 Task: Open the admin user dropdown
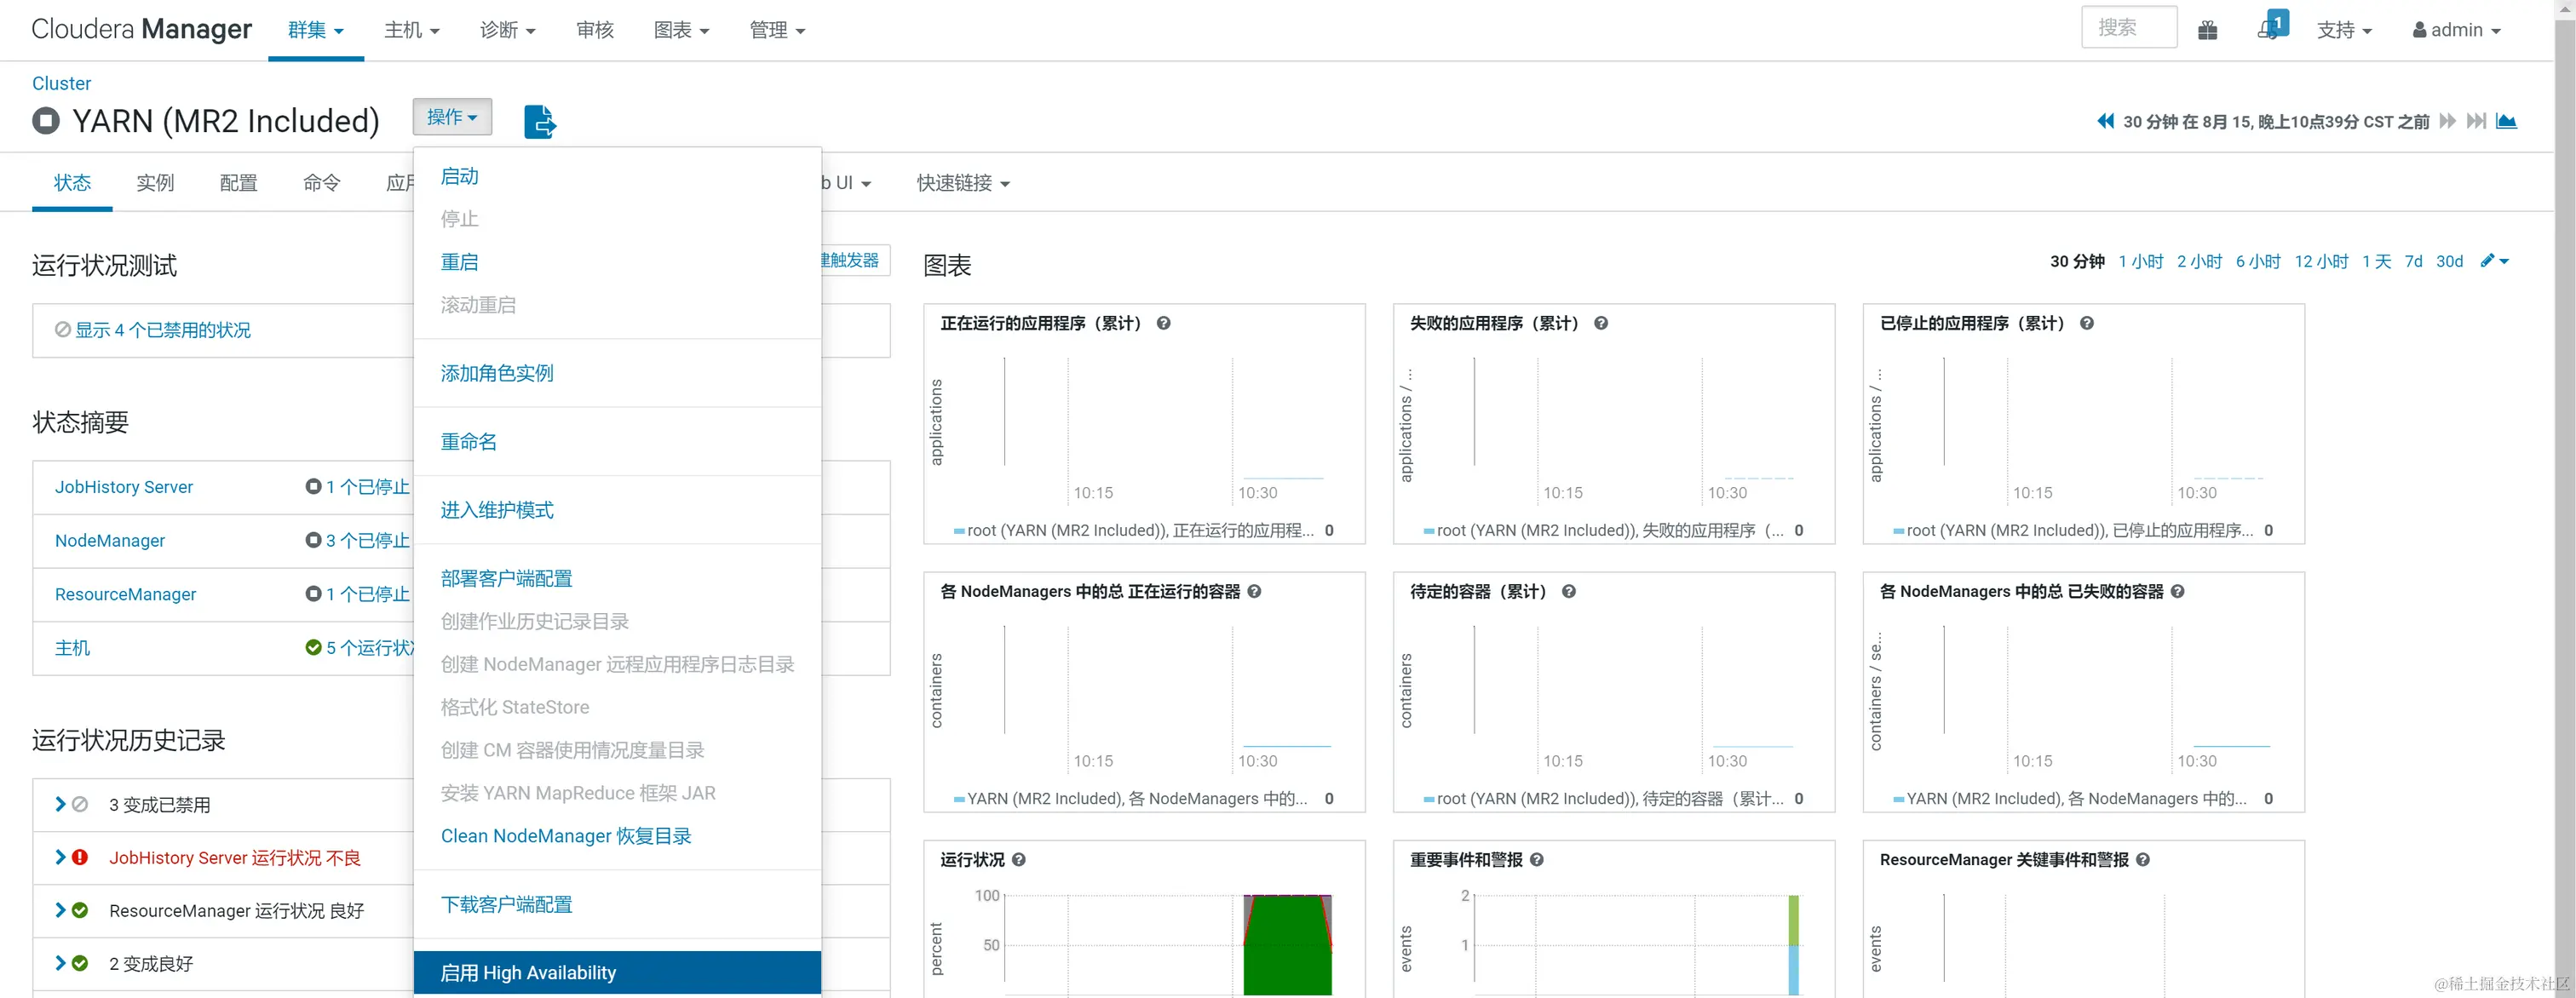(2456, 30)
